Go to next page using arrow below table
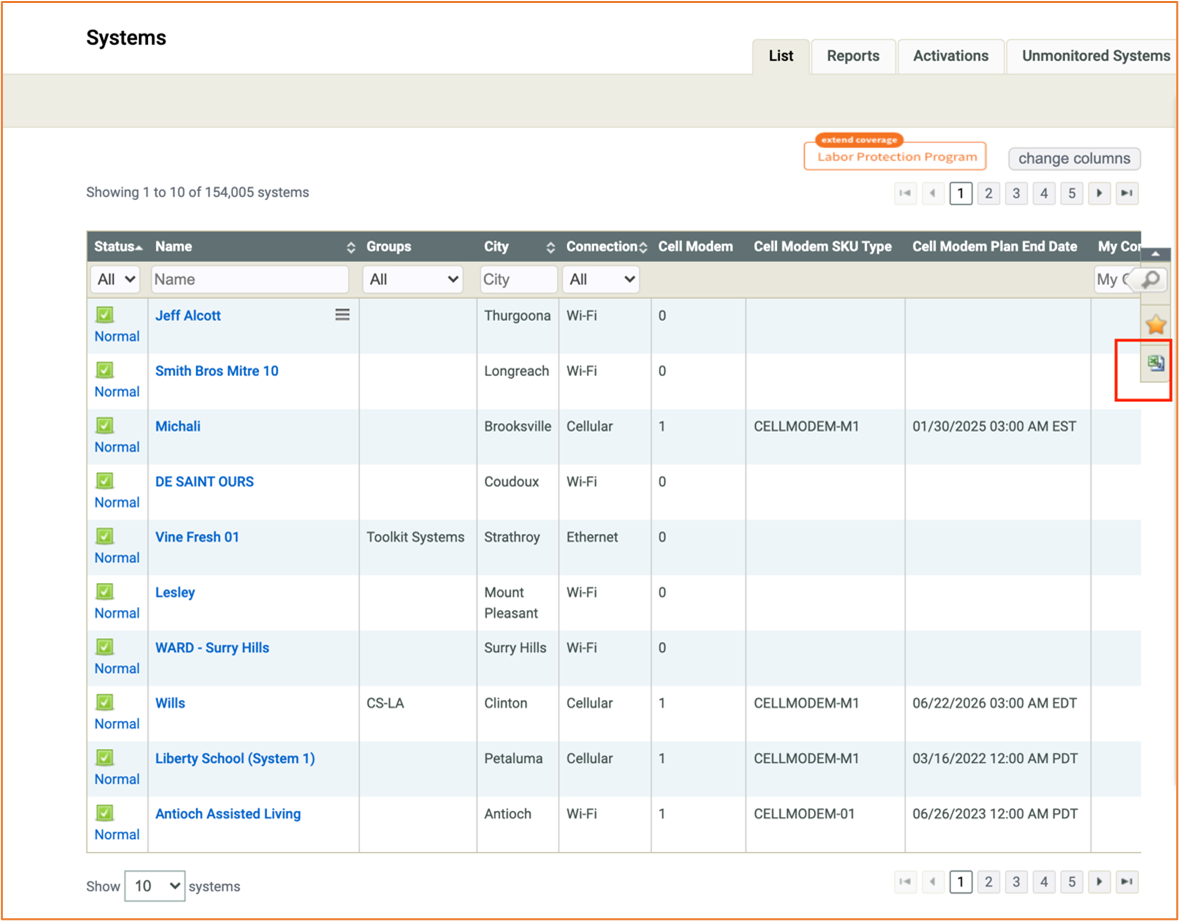The image size is (1179, 921). [x=1099, y=882]
